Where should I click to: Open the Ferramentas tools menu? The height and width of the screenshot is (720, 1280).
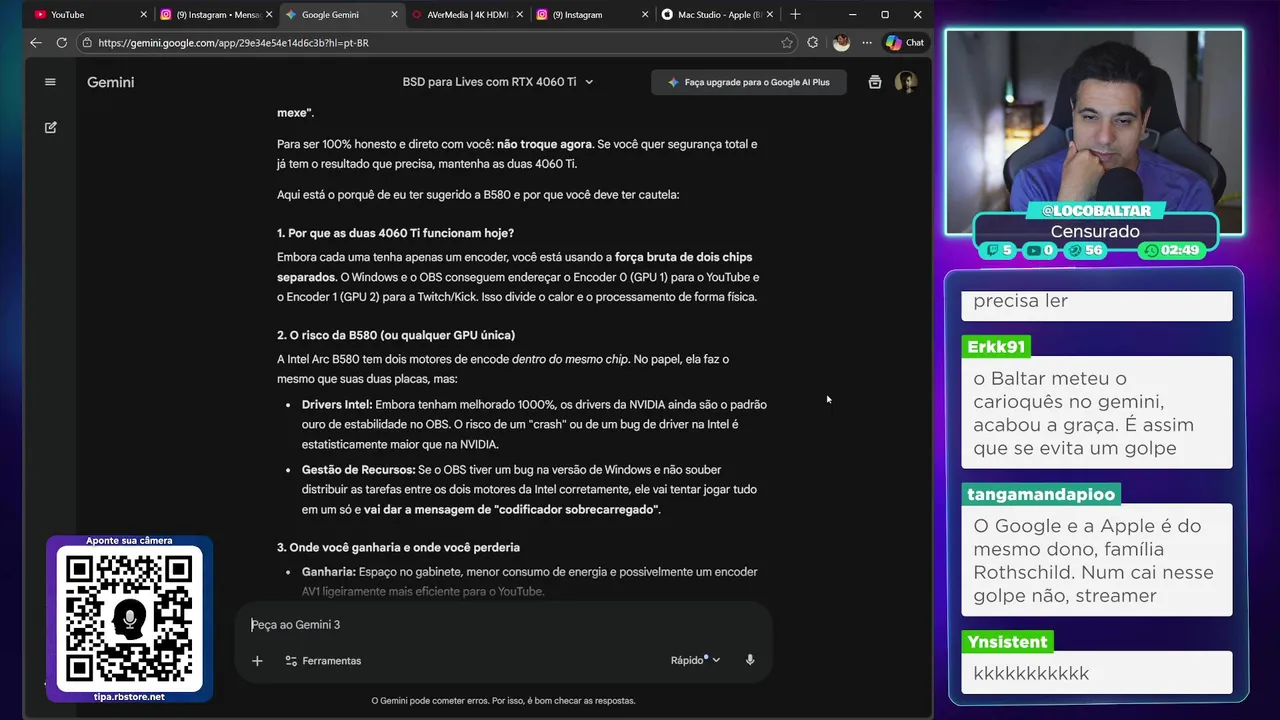tap(323, 661)
